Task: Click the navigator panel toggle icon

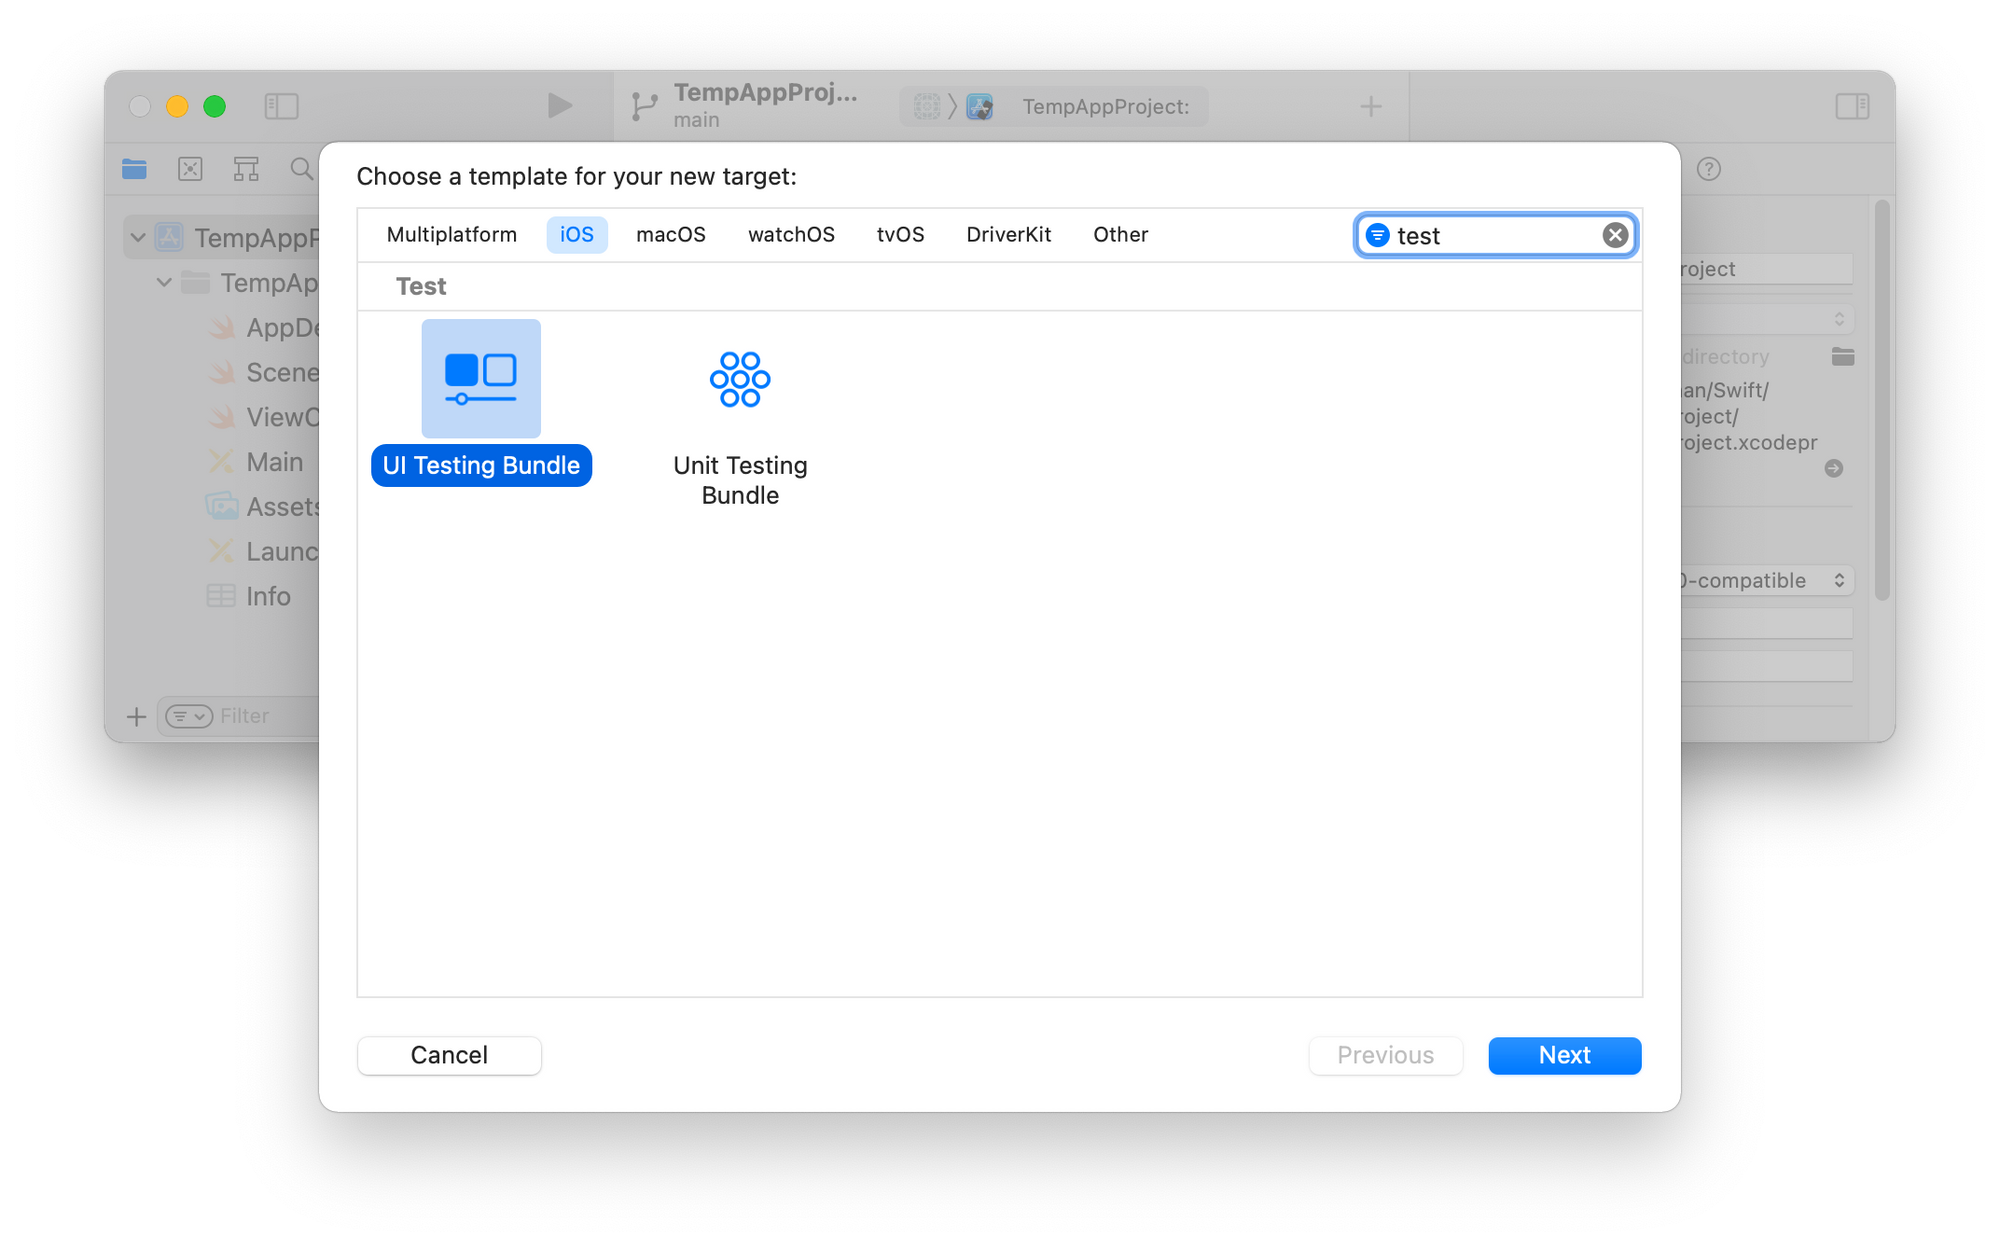Action: click(282, 105)
